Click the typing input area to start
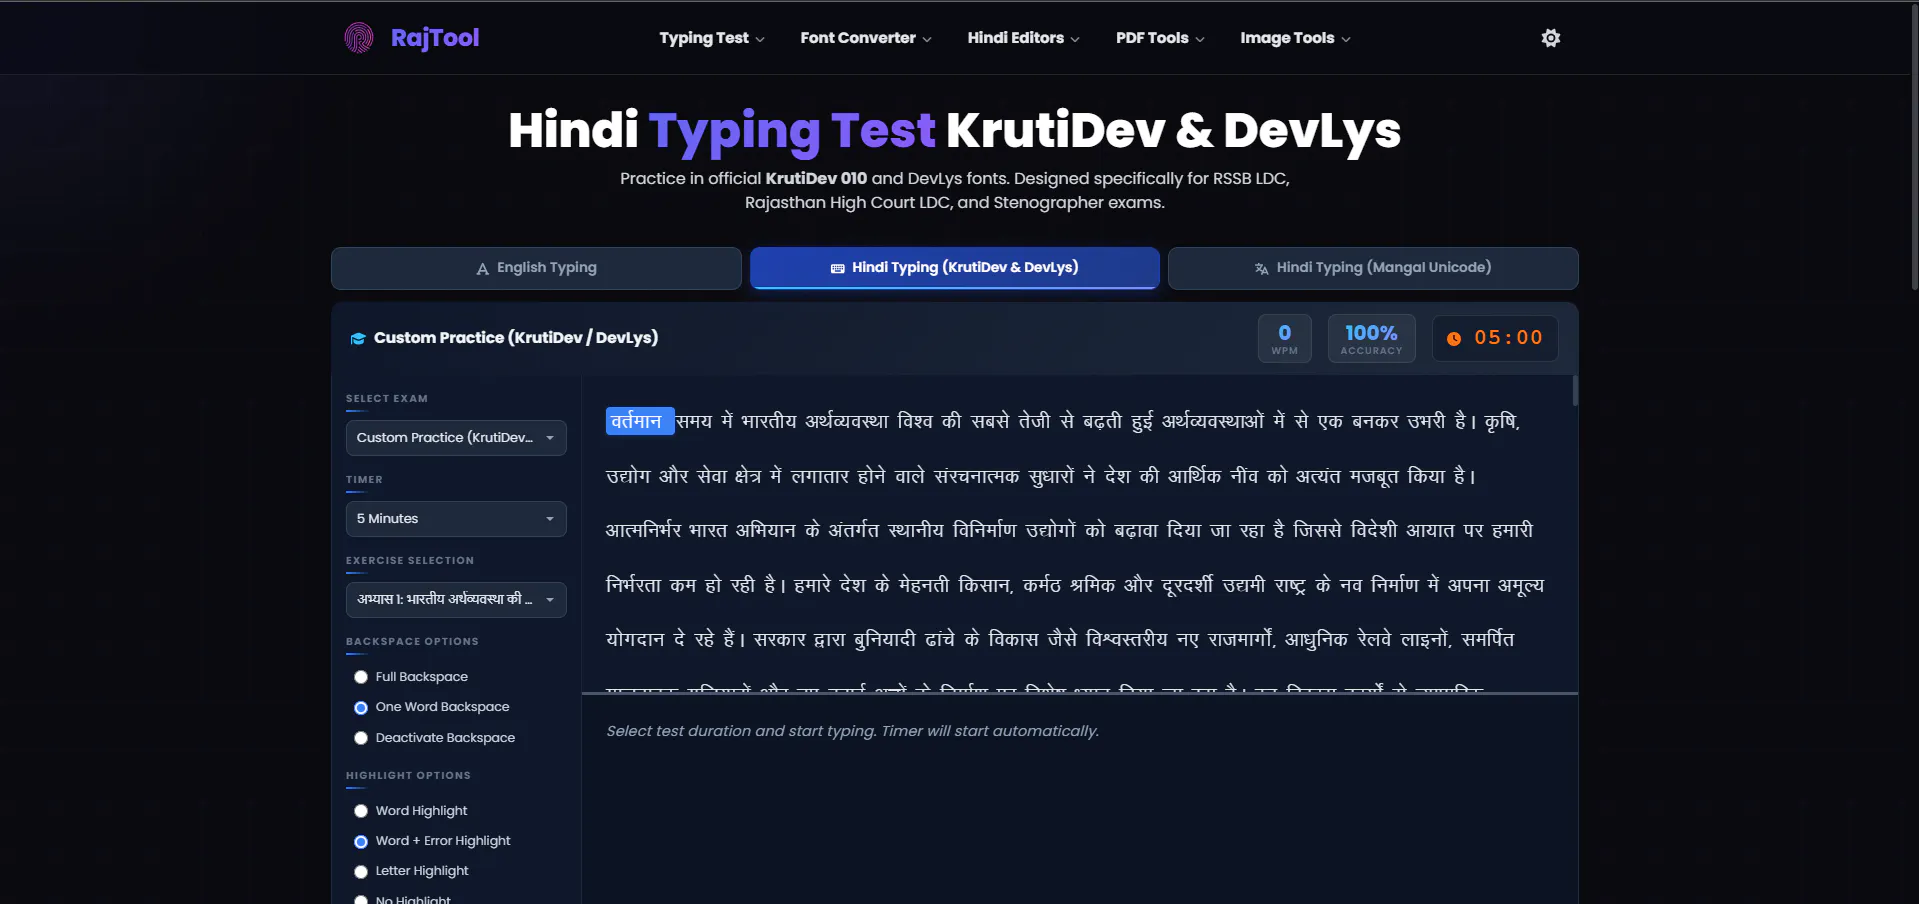The image size is (1919, 904). click(1080, 800)
